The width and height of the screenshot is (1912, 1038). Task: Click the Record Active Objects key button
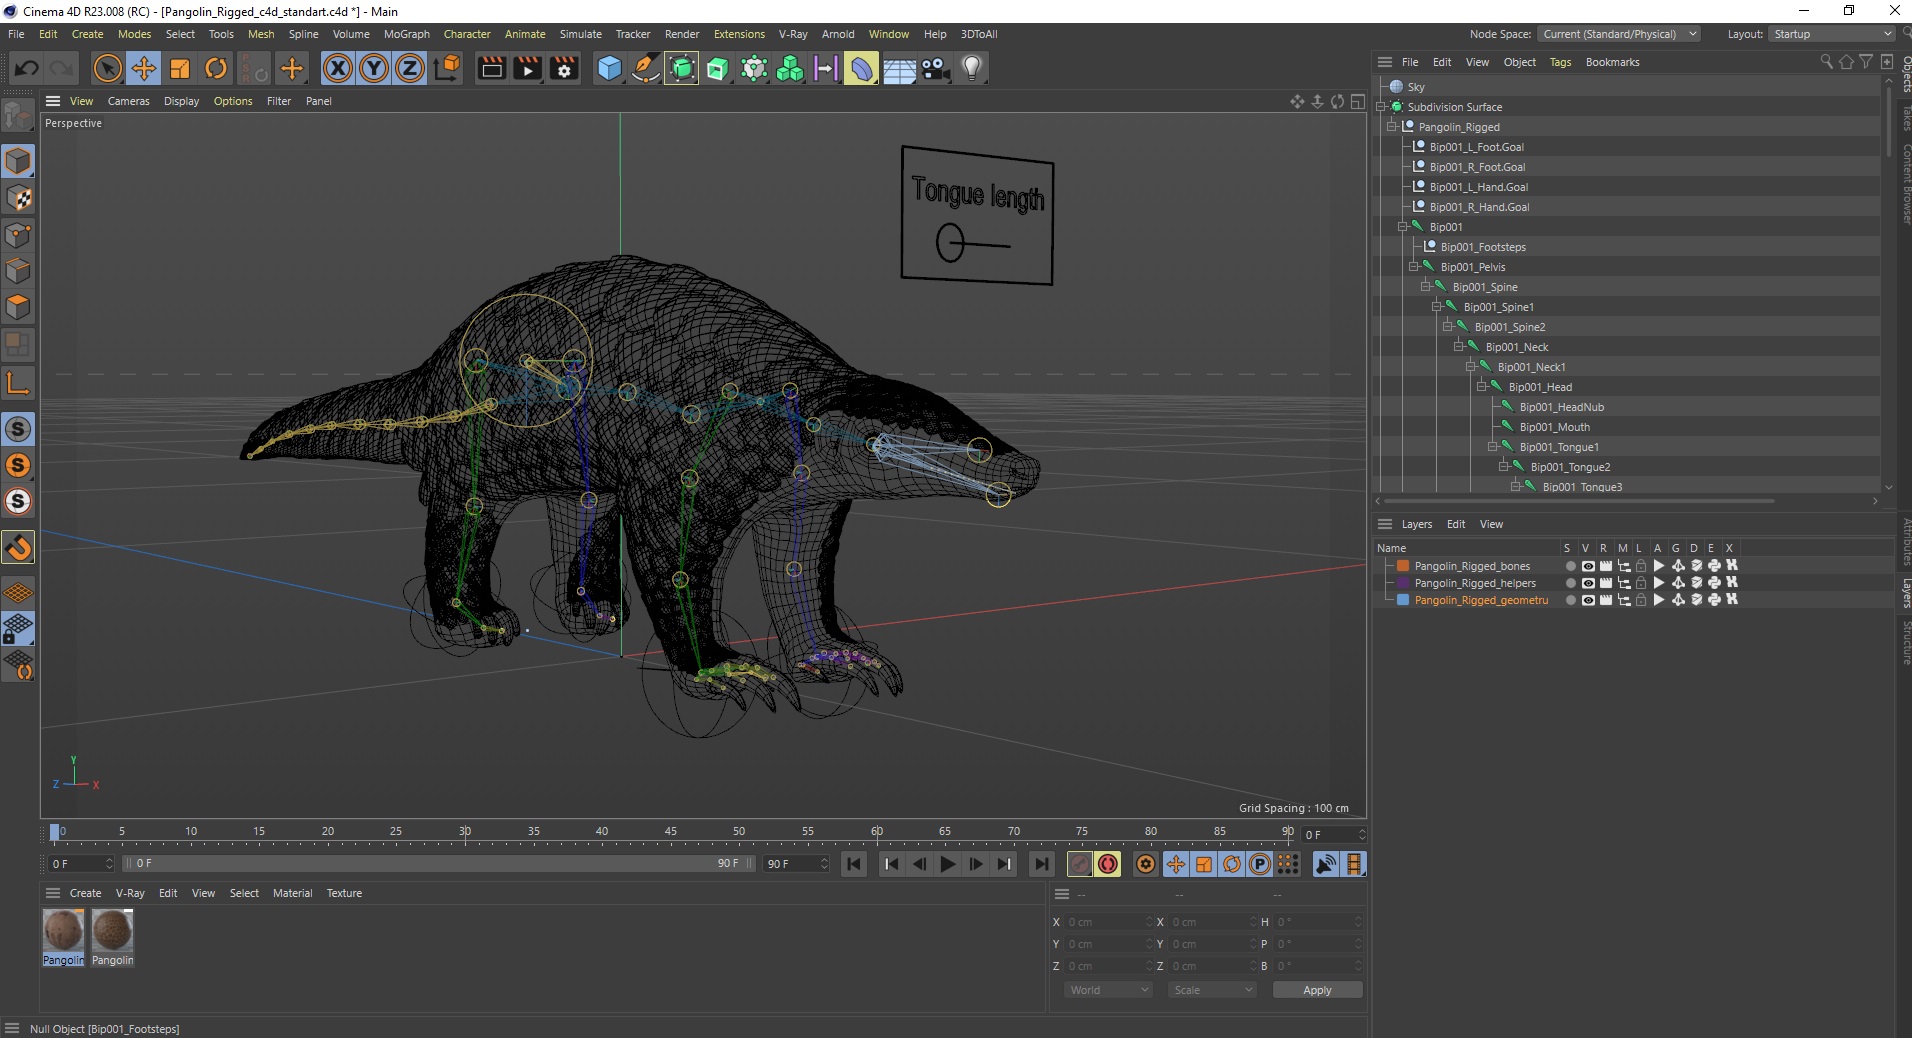pyautogui.click(x=1080, y=864)
